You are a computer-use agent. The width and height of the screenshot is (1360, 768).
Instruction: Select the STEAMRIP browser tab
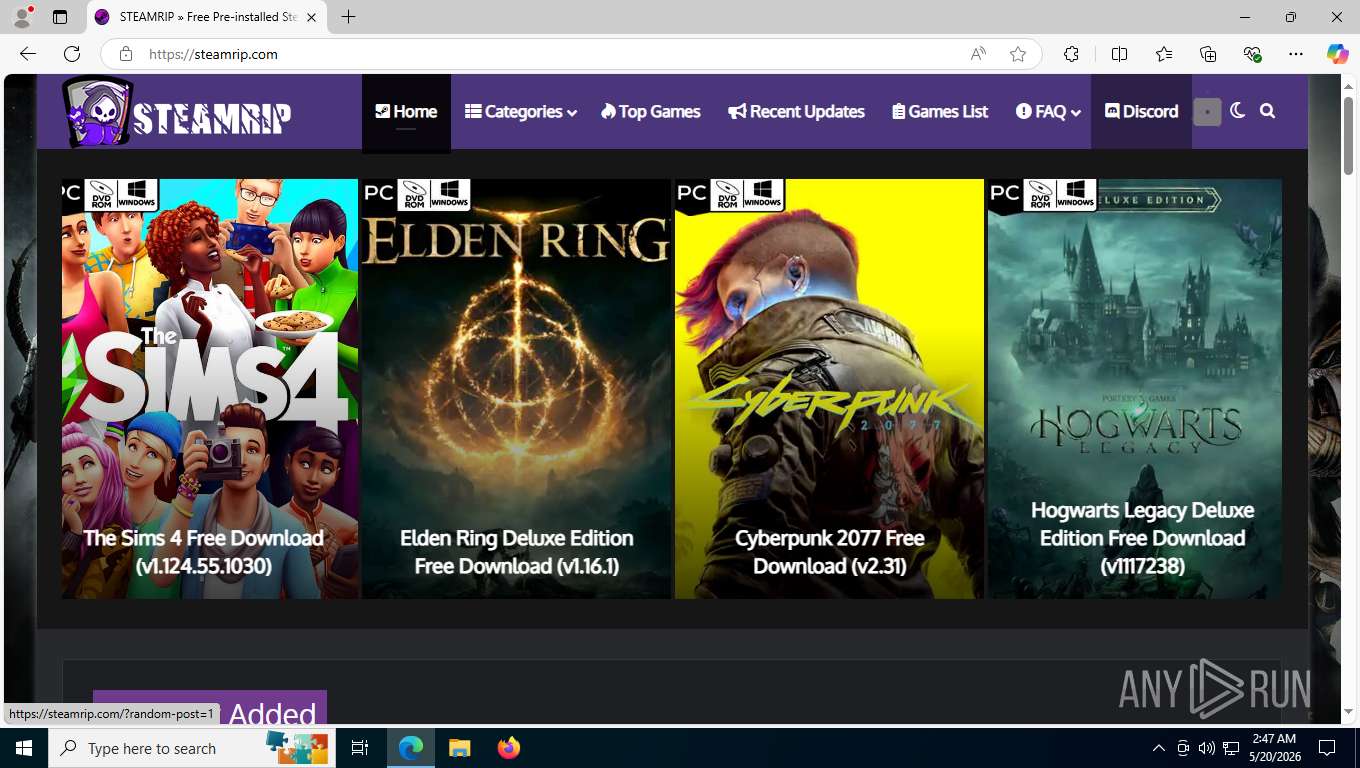coord(206,17)
